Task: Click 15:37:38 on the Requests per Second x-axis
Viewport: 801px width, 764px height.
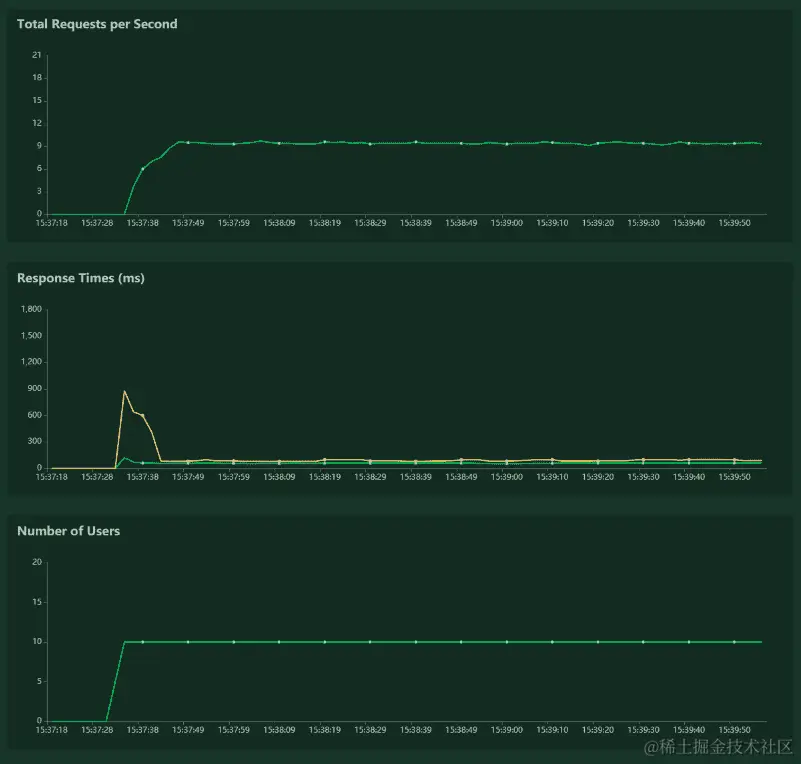Action: click(x=143, y=223)
